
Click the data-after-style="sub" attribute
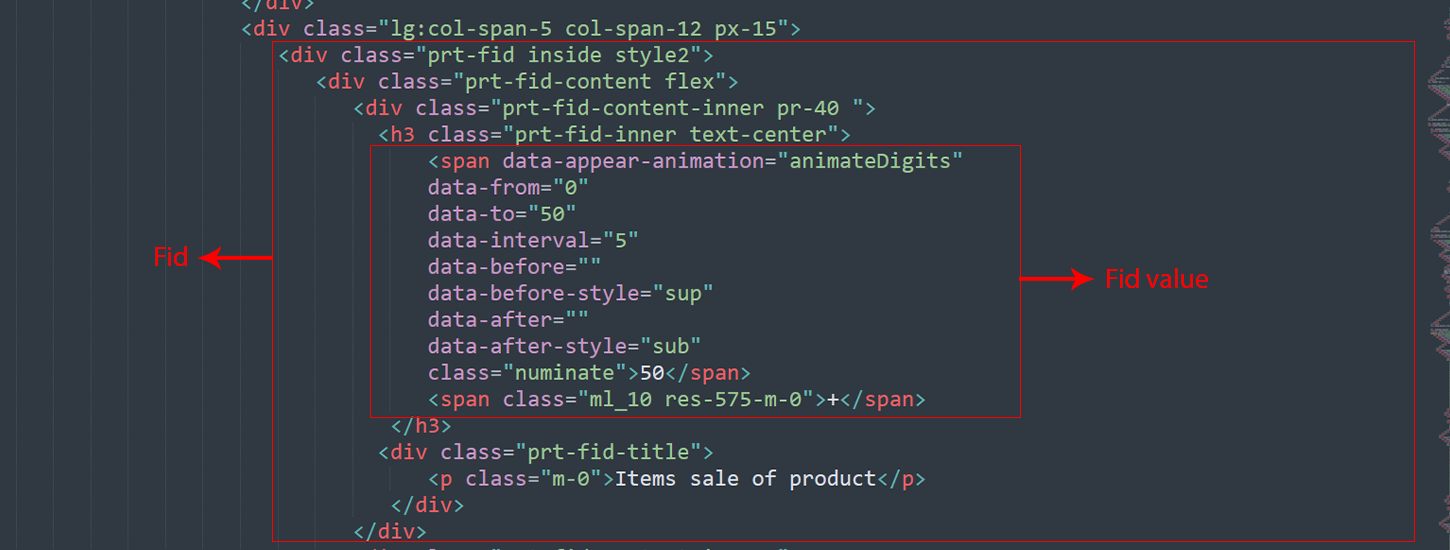click(x=564, y=346)
